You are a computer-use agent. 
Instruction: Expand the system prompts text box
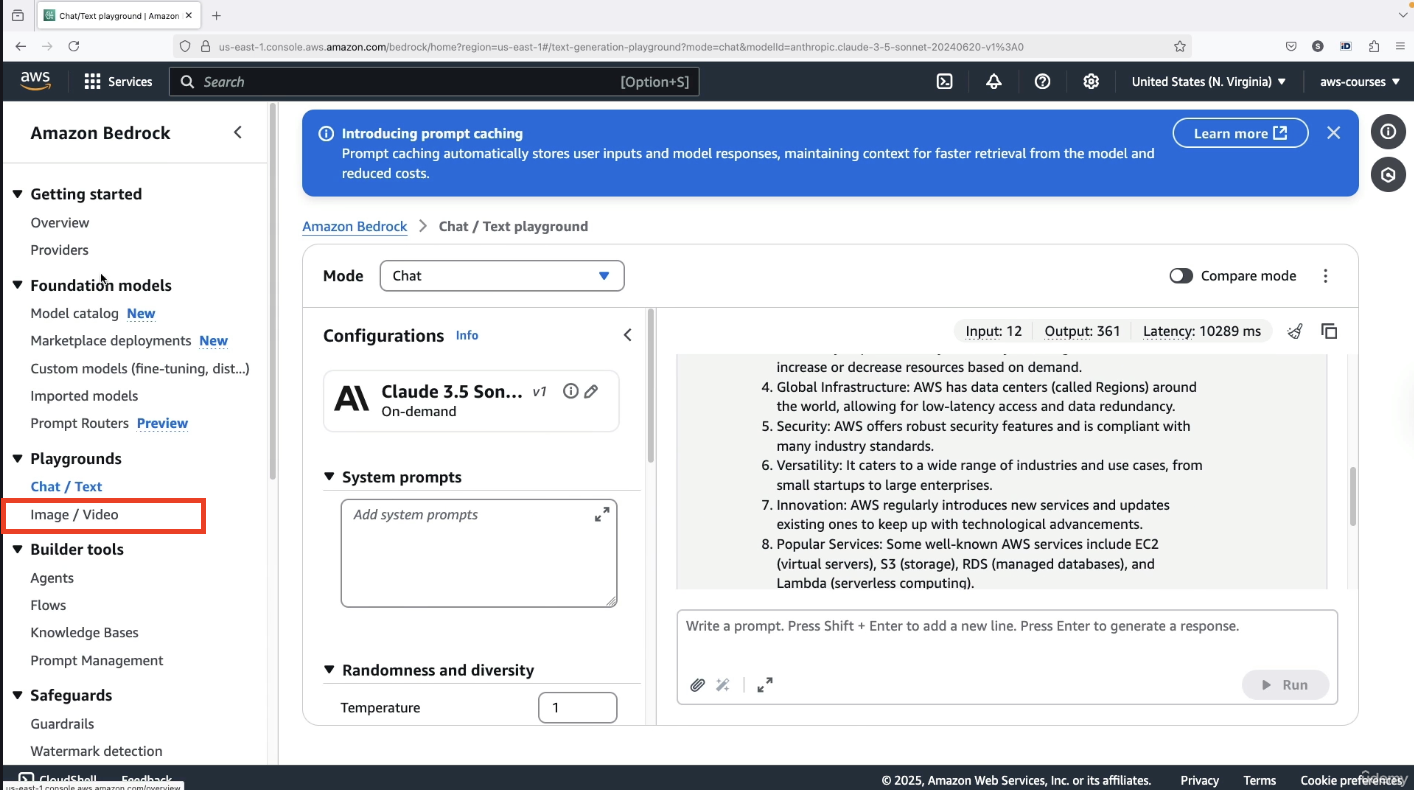602,514
